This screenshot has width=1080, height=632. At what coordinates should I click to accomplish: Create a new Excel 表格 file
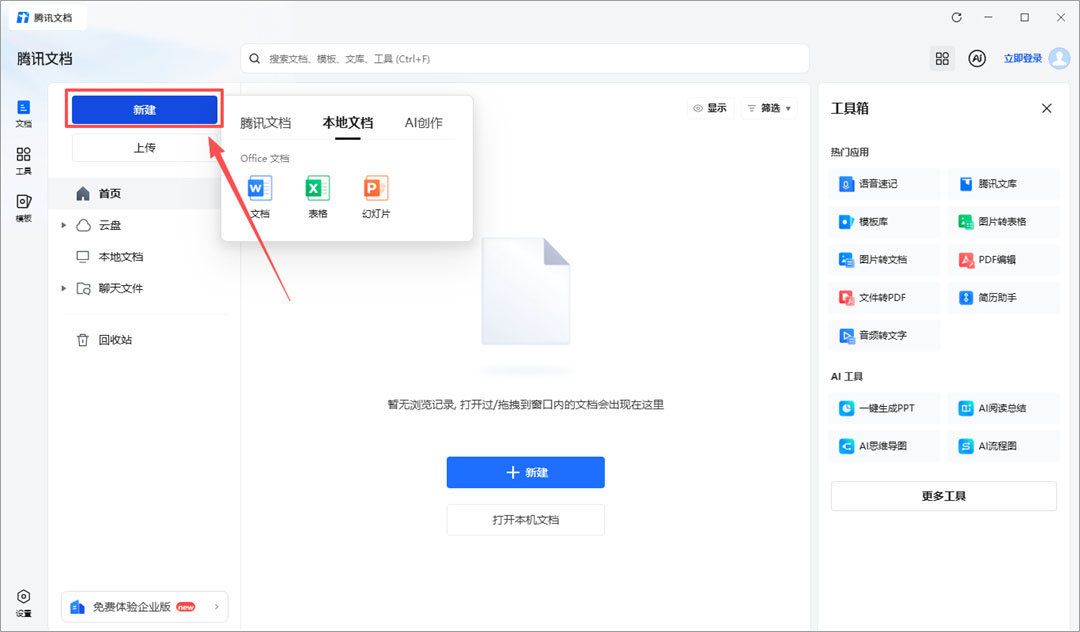tap(318, 197)
